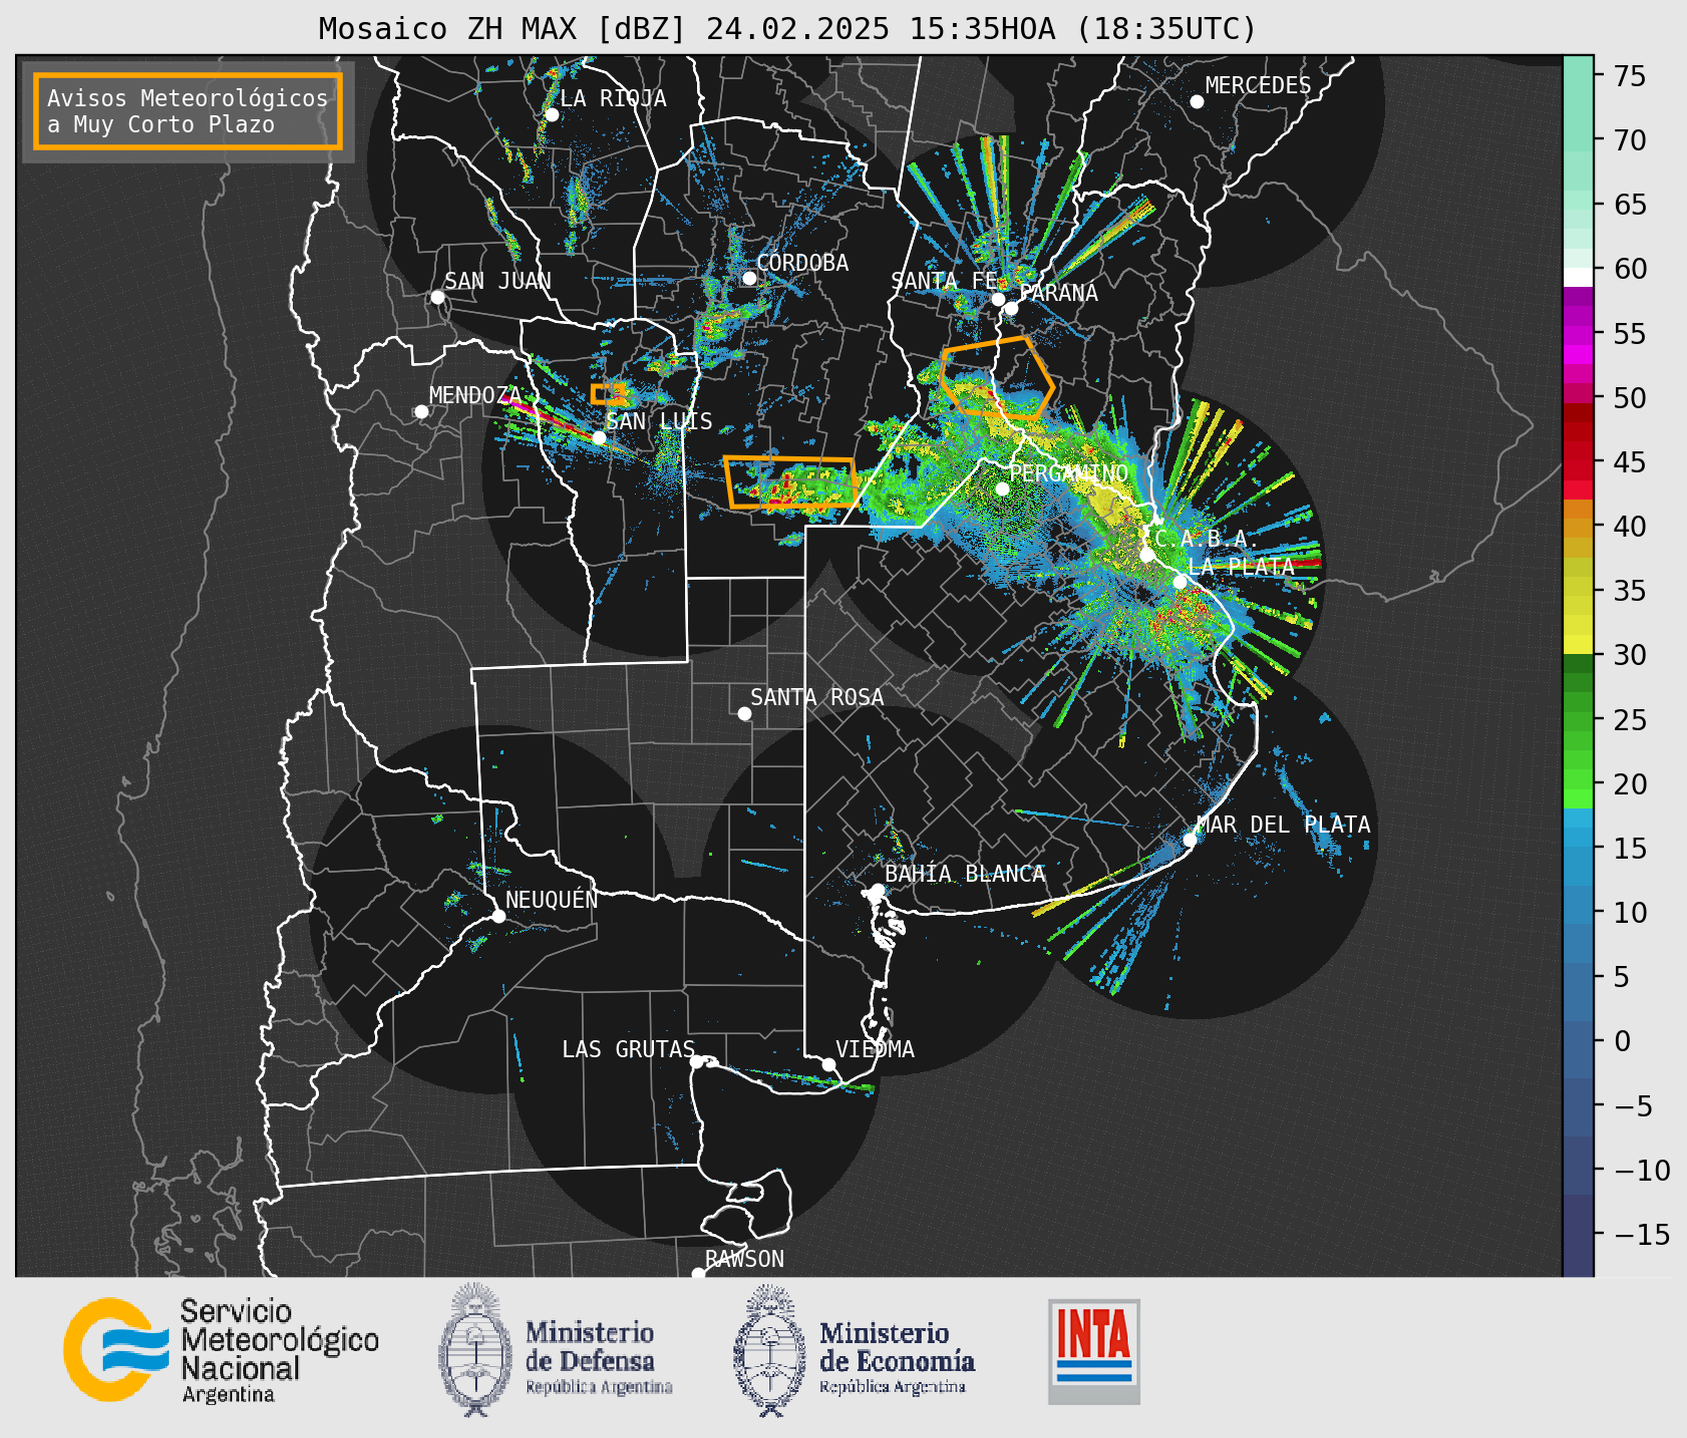
Task: Click the Servicio Meteorológico Nacional logo
Action: (221, 1351)
